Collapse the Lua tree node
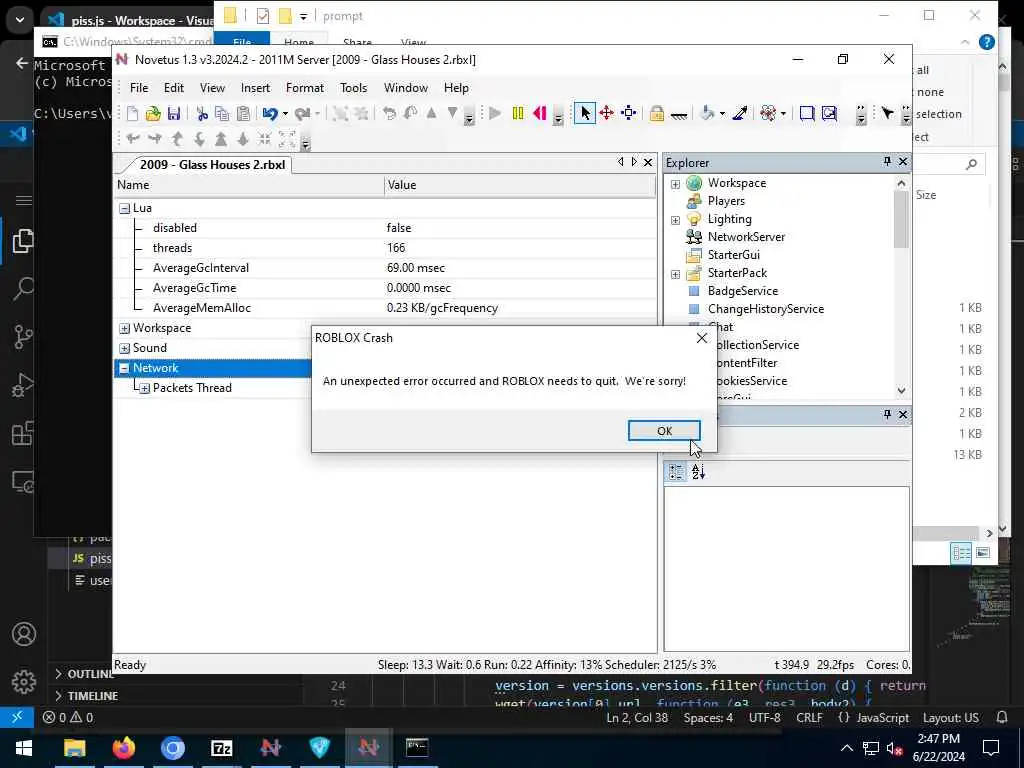The height and width of the screenshot is (768, 1024). click(x=124, y=208)
